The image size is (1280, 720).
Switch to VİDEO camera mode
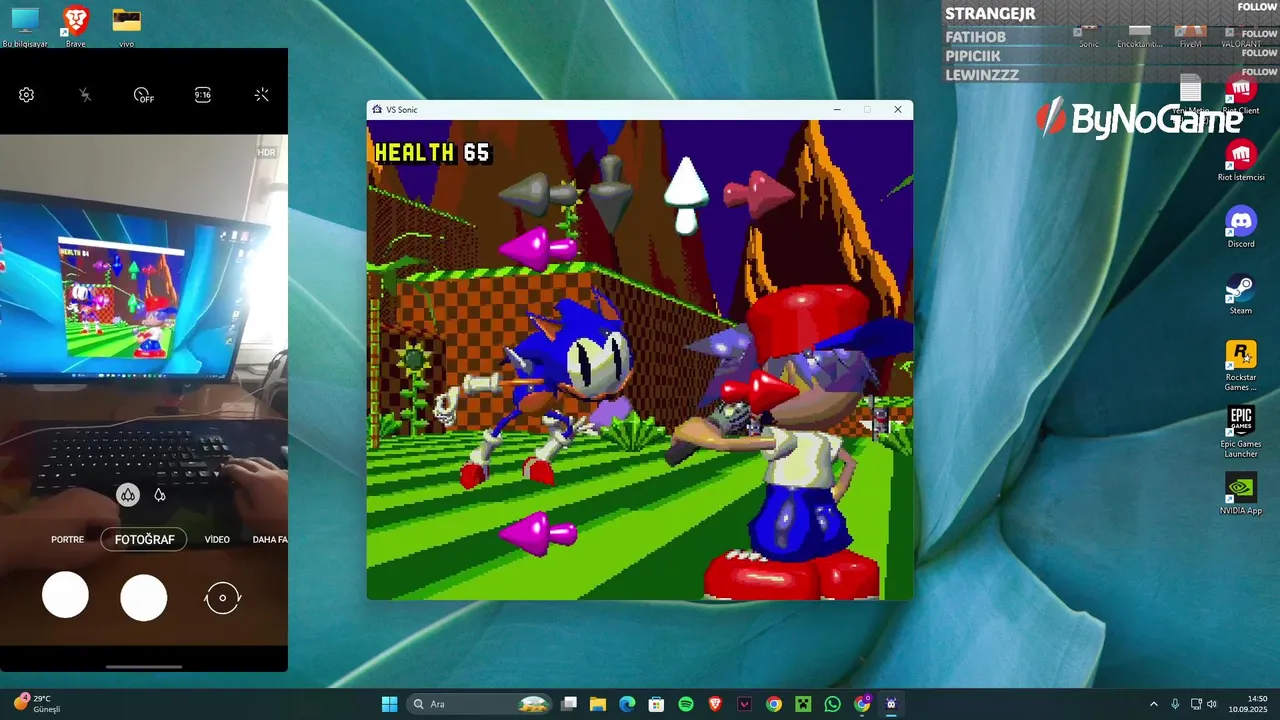(217, 540)
